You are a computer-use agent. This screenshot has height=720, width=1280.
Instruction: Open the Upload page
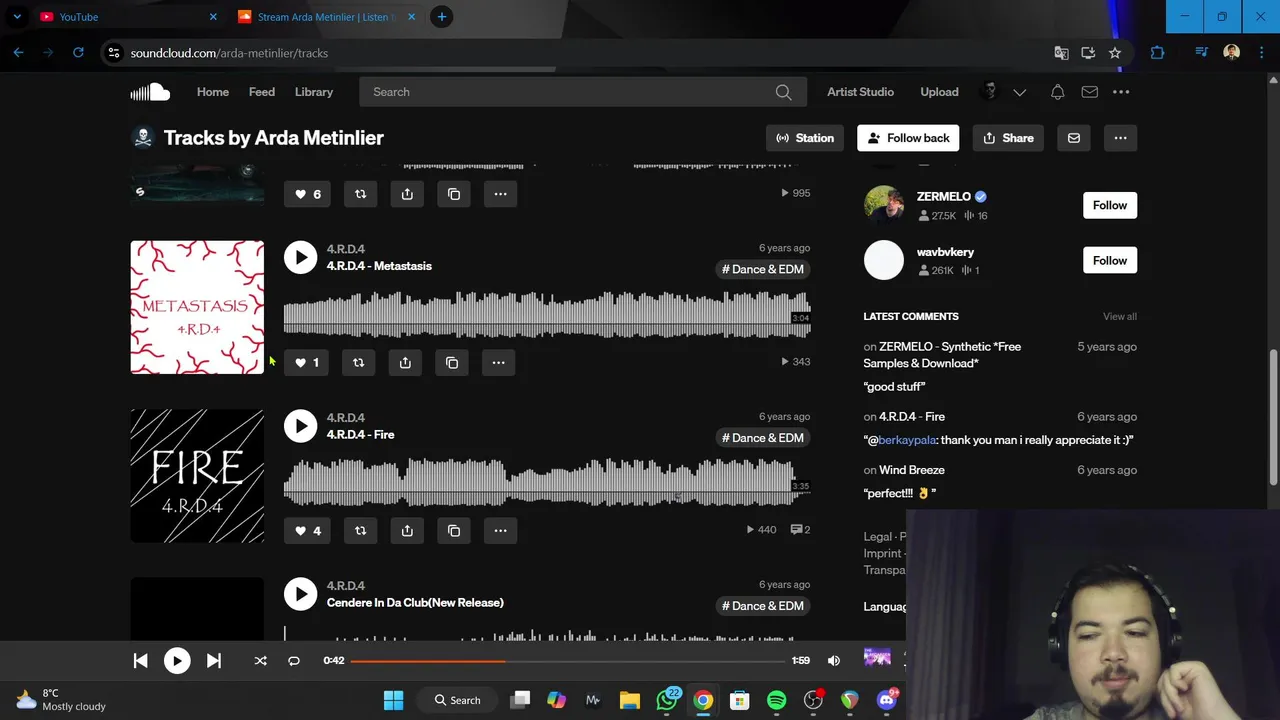tap(939, 92)
